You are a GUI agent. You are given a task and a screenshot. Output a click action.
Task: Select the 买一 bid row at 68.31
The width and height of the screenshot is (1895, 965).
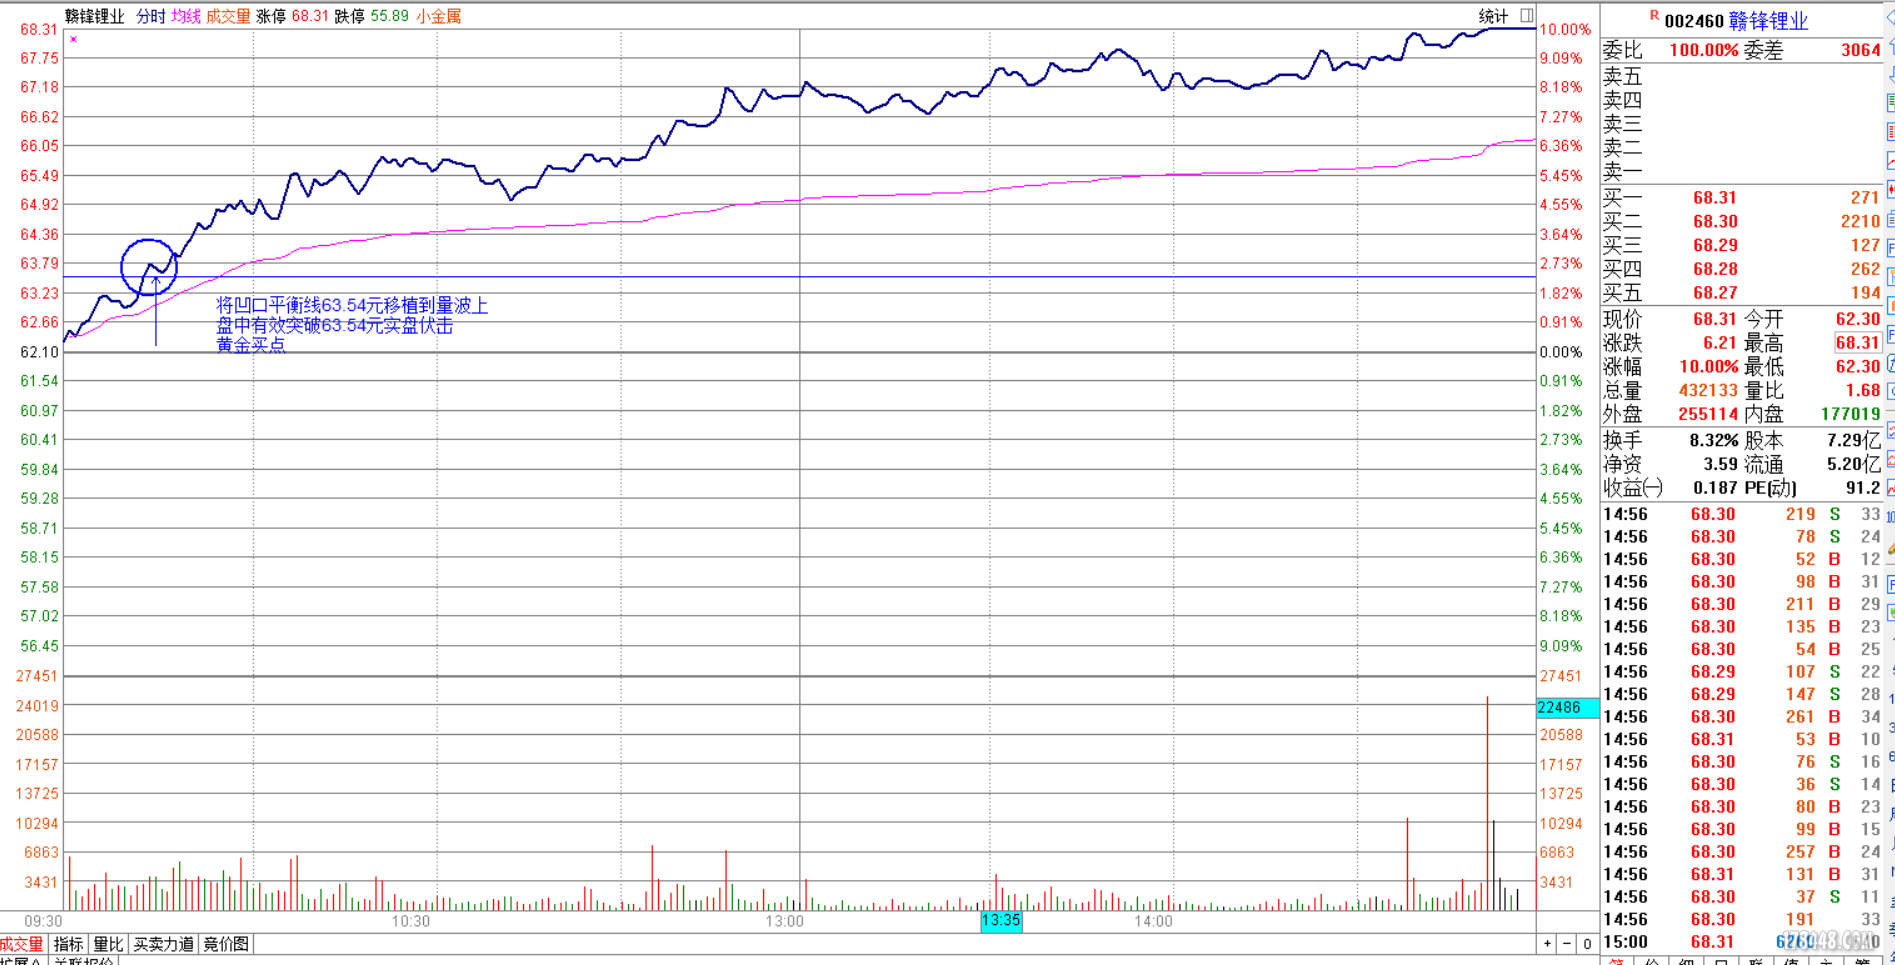1741,198
